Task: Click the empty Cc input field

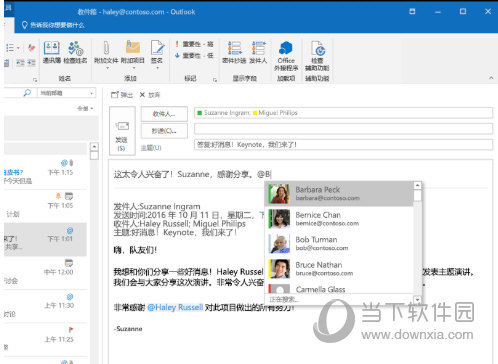Action: [x=343, y=129]
